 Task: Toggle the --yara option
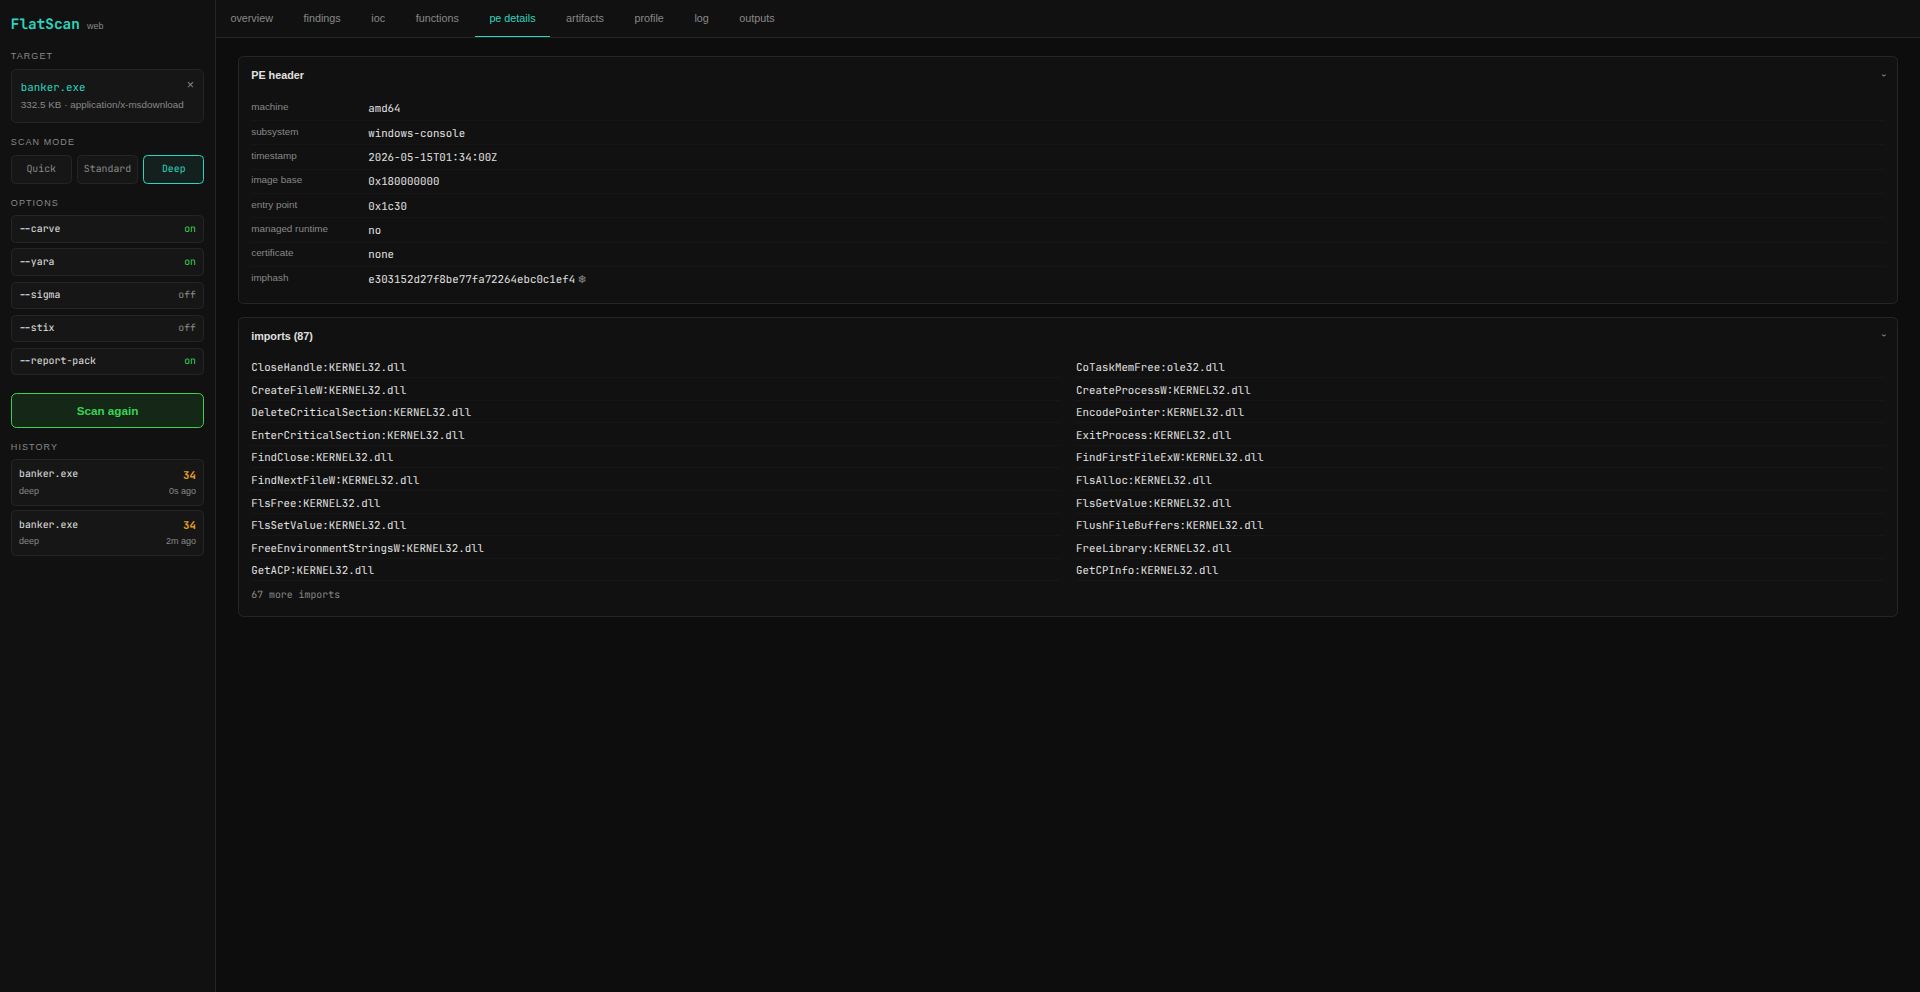(x=107, y=262)
